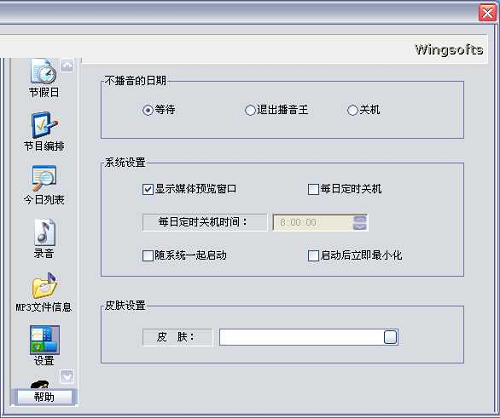Click the 每日定时关机时间 time input field
The image size is (500, 418).
point(313,222)
